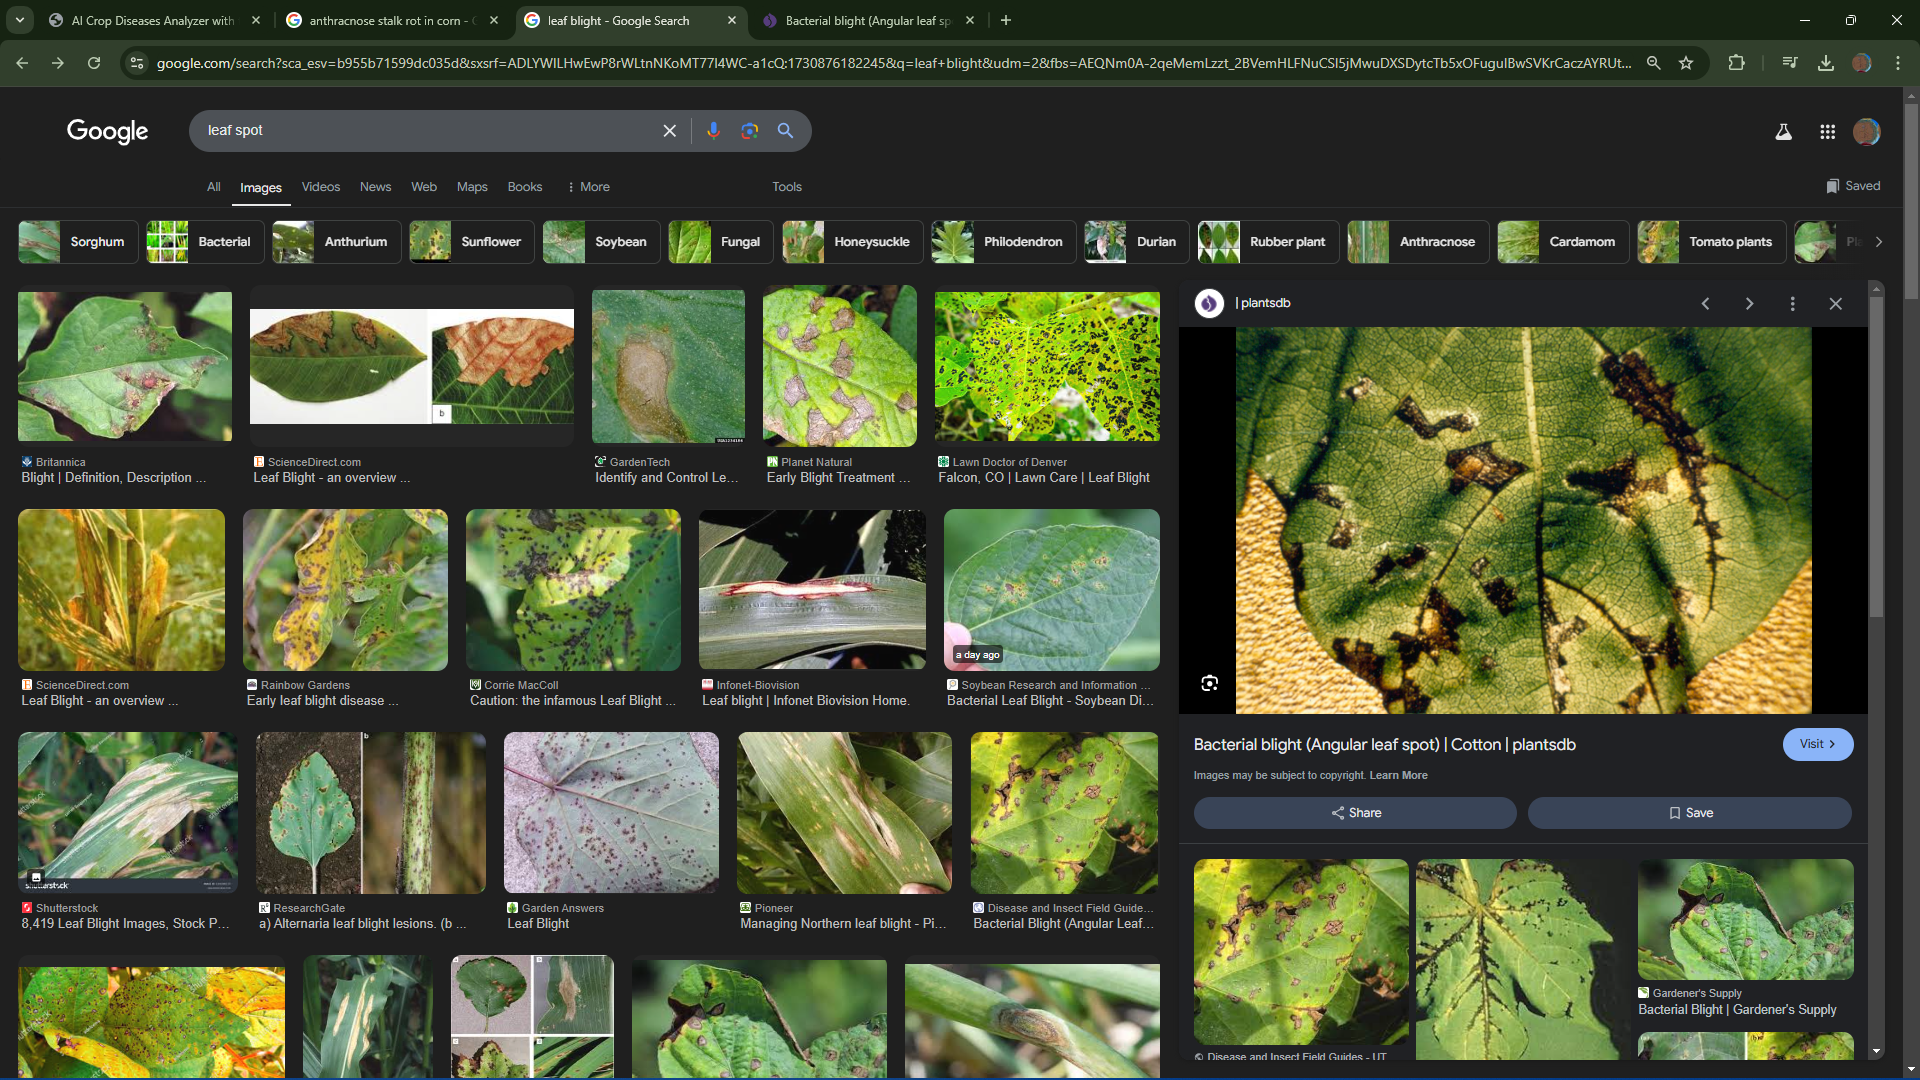Open preview panel three-dot options menu
The width and height of the screenshot is (1920, 1080).
click(x=1792, y=304)
